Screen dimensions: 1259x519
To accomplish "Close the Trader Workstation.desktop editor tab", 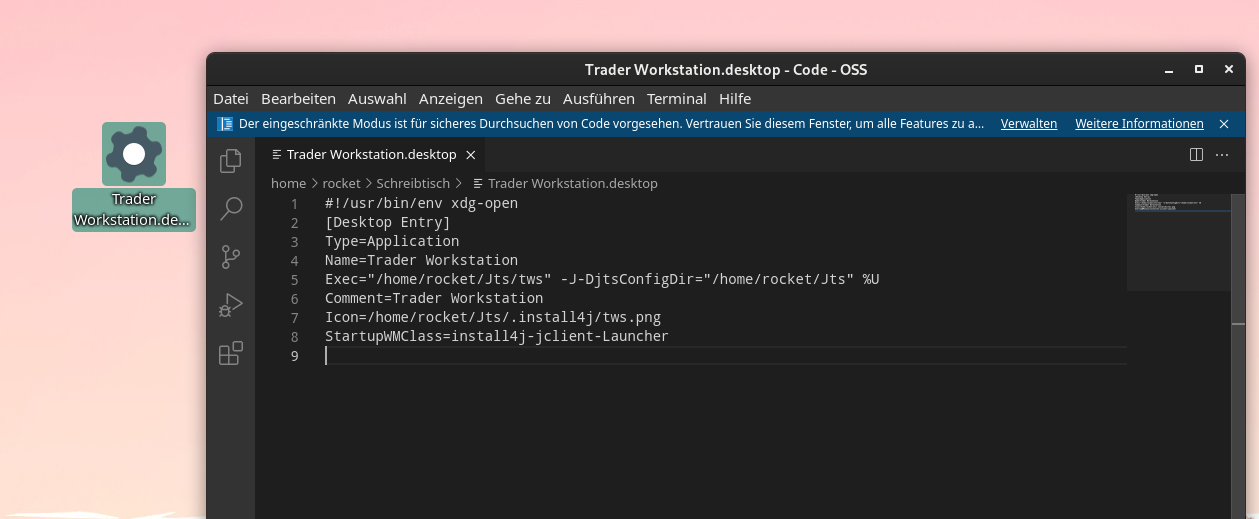I will 471,155.
